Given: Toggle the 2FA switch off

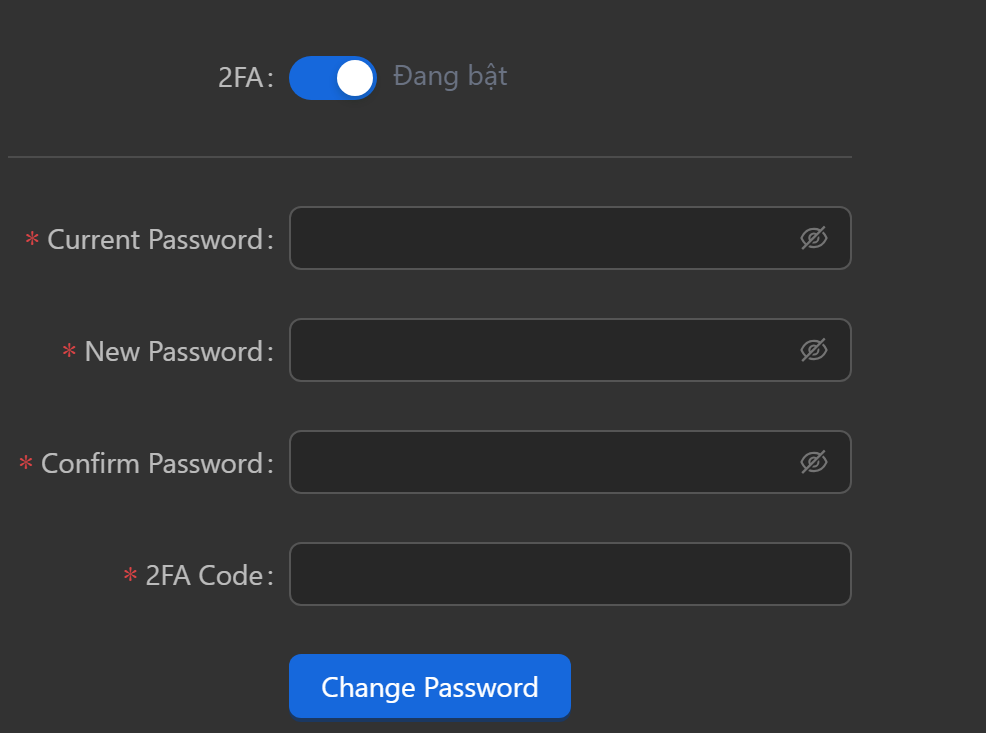Looking at the screenshot, I should tap(332, 78).
